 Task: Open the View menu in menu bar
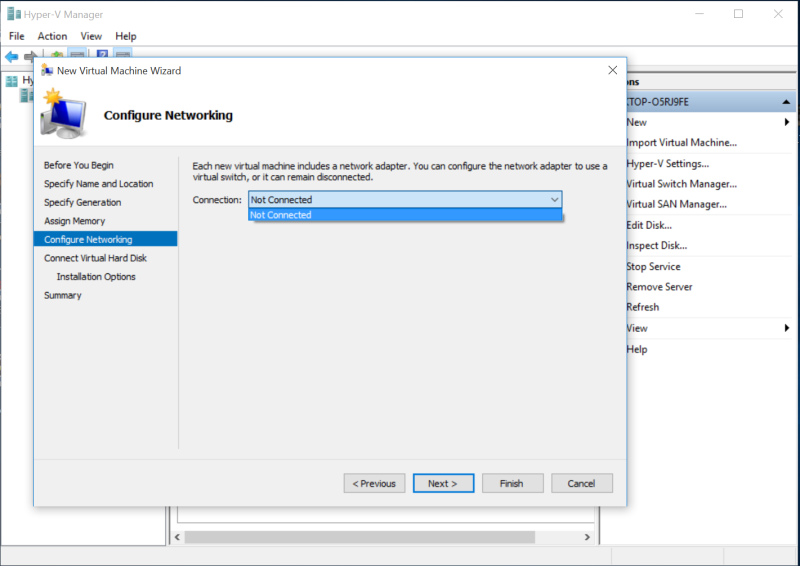coord(91,36)
